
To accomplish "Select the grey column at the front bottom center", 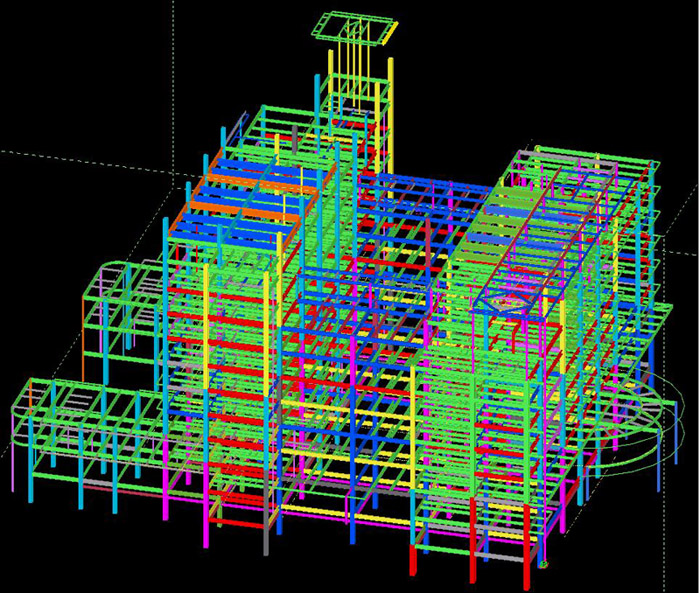I will (x=267, y=514).
